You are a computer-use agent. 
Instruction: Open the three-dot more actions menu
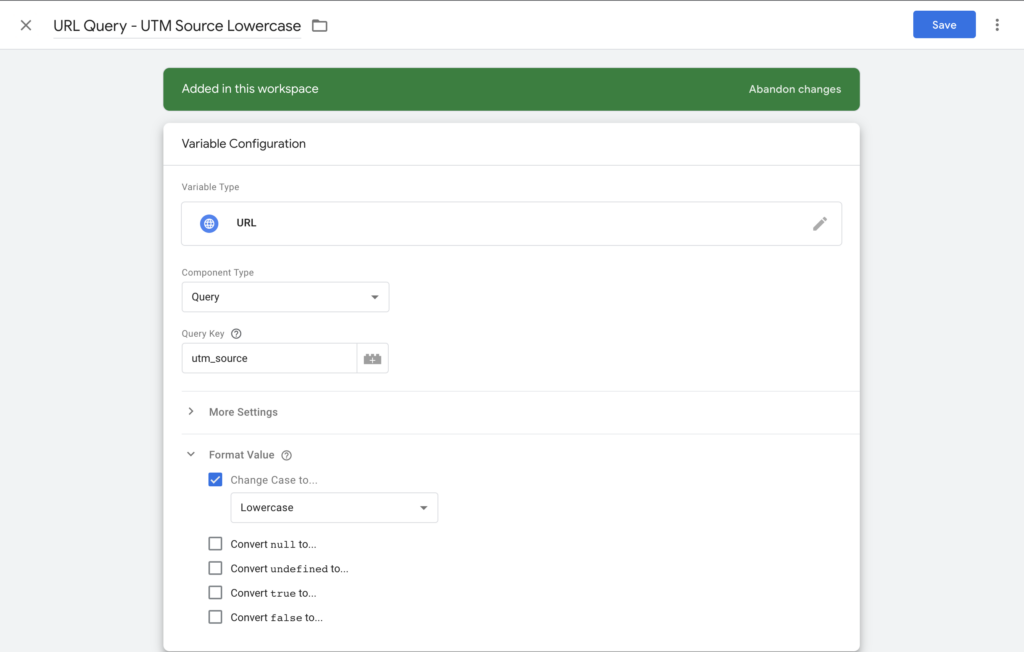click(x=997, y=25)
